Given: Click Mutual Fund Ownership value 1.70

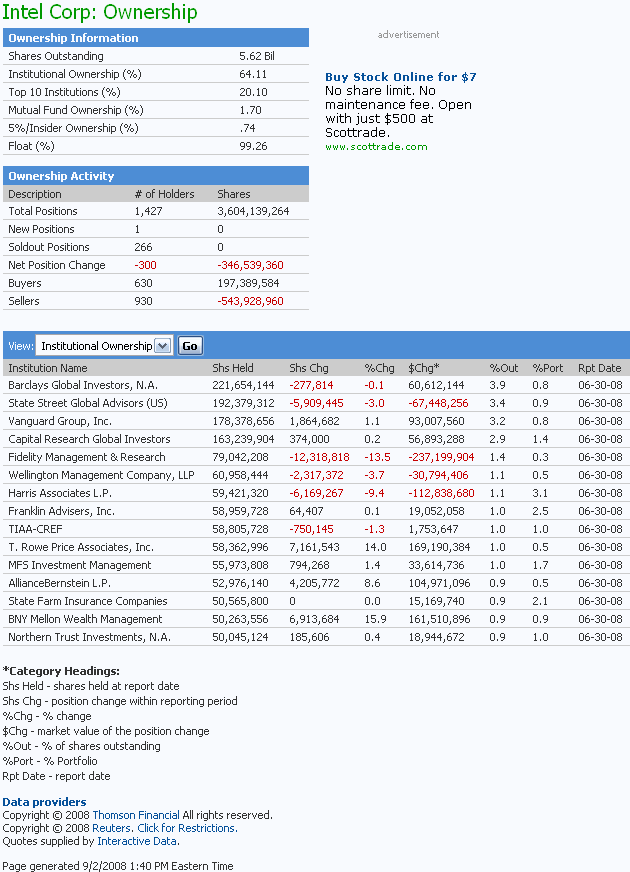Looking at the screenshot, I should [250, 110].
